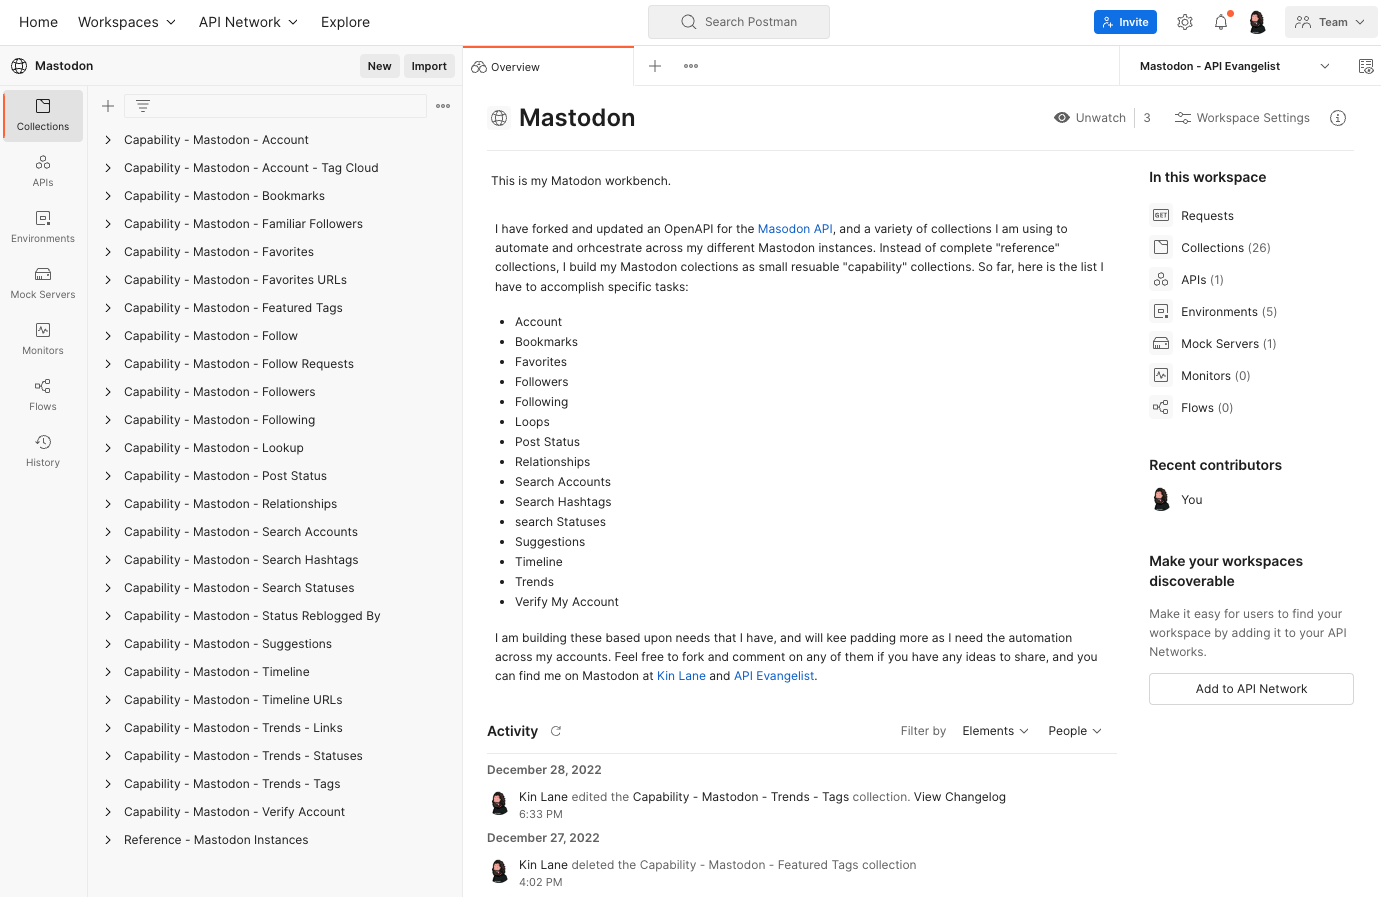Click the Search Postman field
This screenshot has width=1381, height=897.
click(x=739, y=22)
